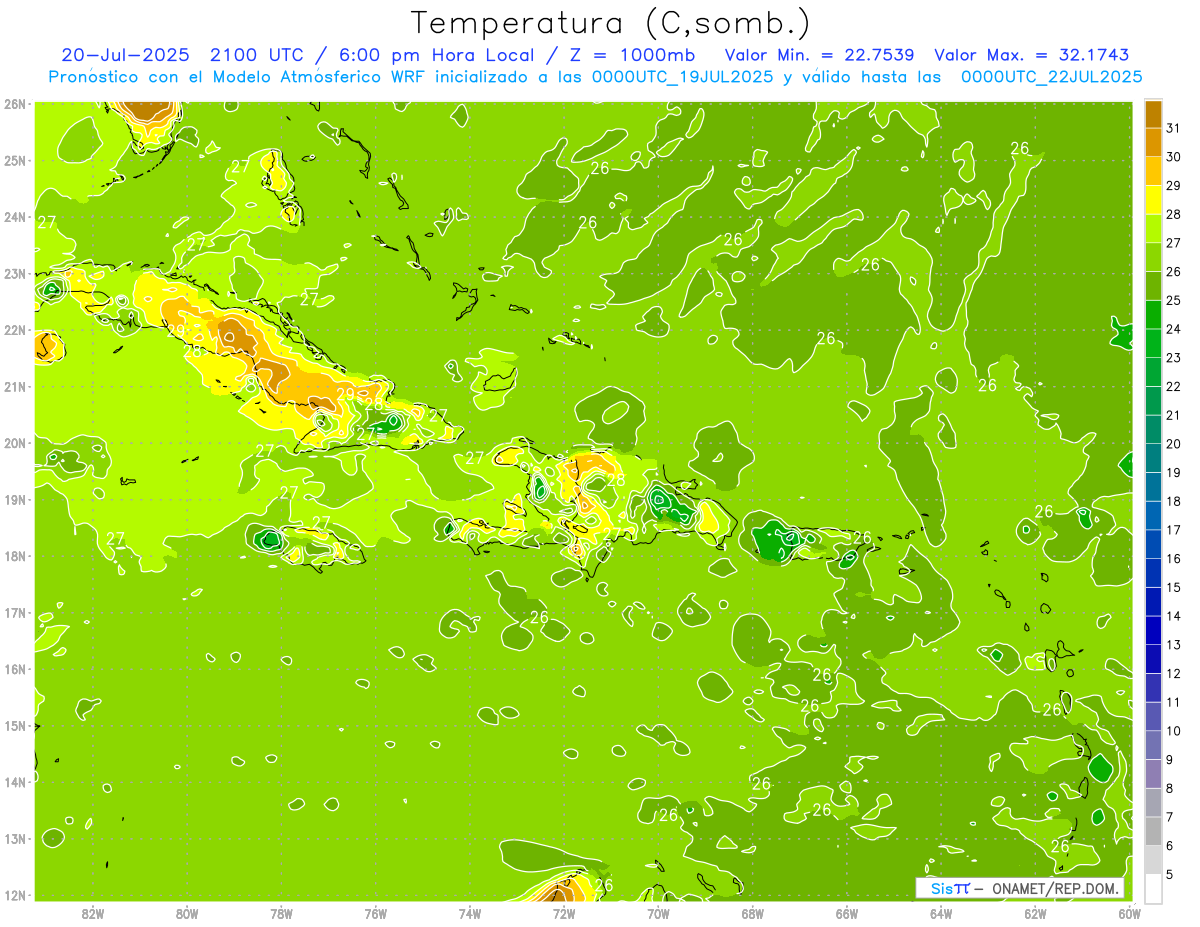Click the "70W" longitude axis label
This screenshot has width=1200, height=927.
(x=658, y=913)
